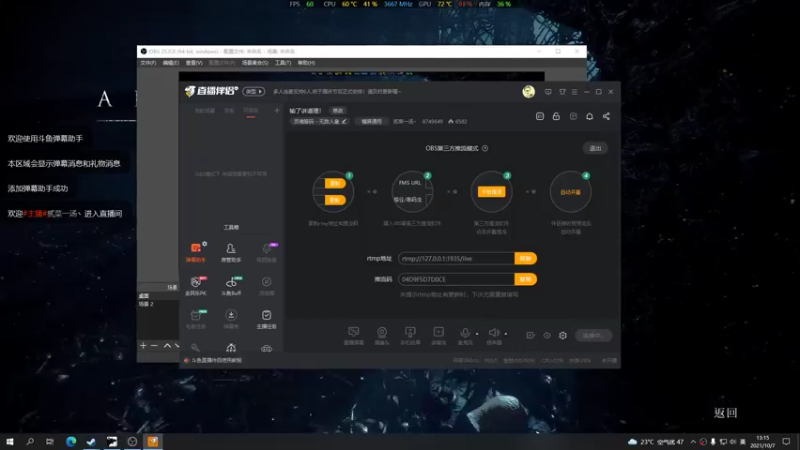The width and height of the screenshot is (800, 450).
Task: Click the upper orange copy button in step 1
Action: point(335,183)
